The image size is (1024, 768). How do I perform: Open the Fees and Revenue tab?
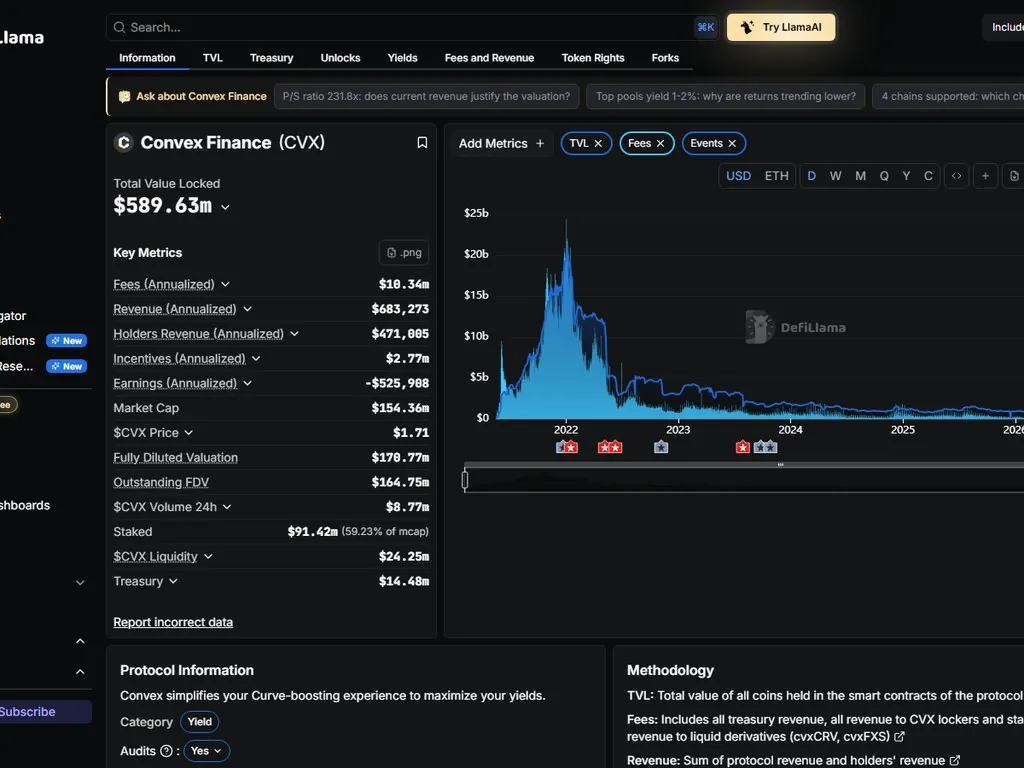pyautogui.click(x=489, y=58)
